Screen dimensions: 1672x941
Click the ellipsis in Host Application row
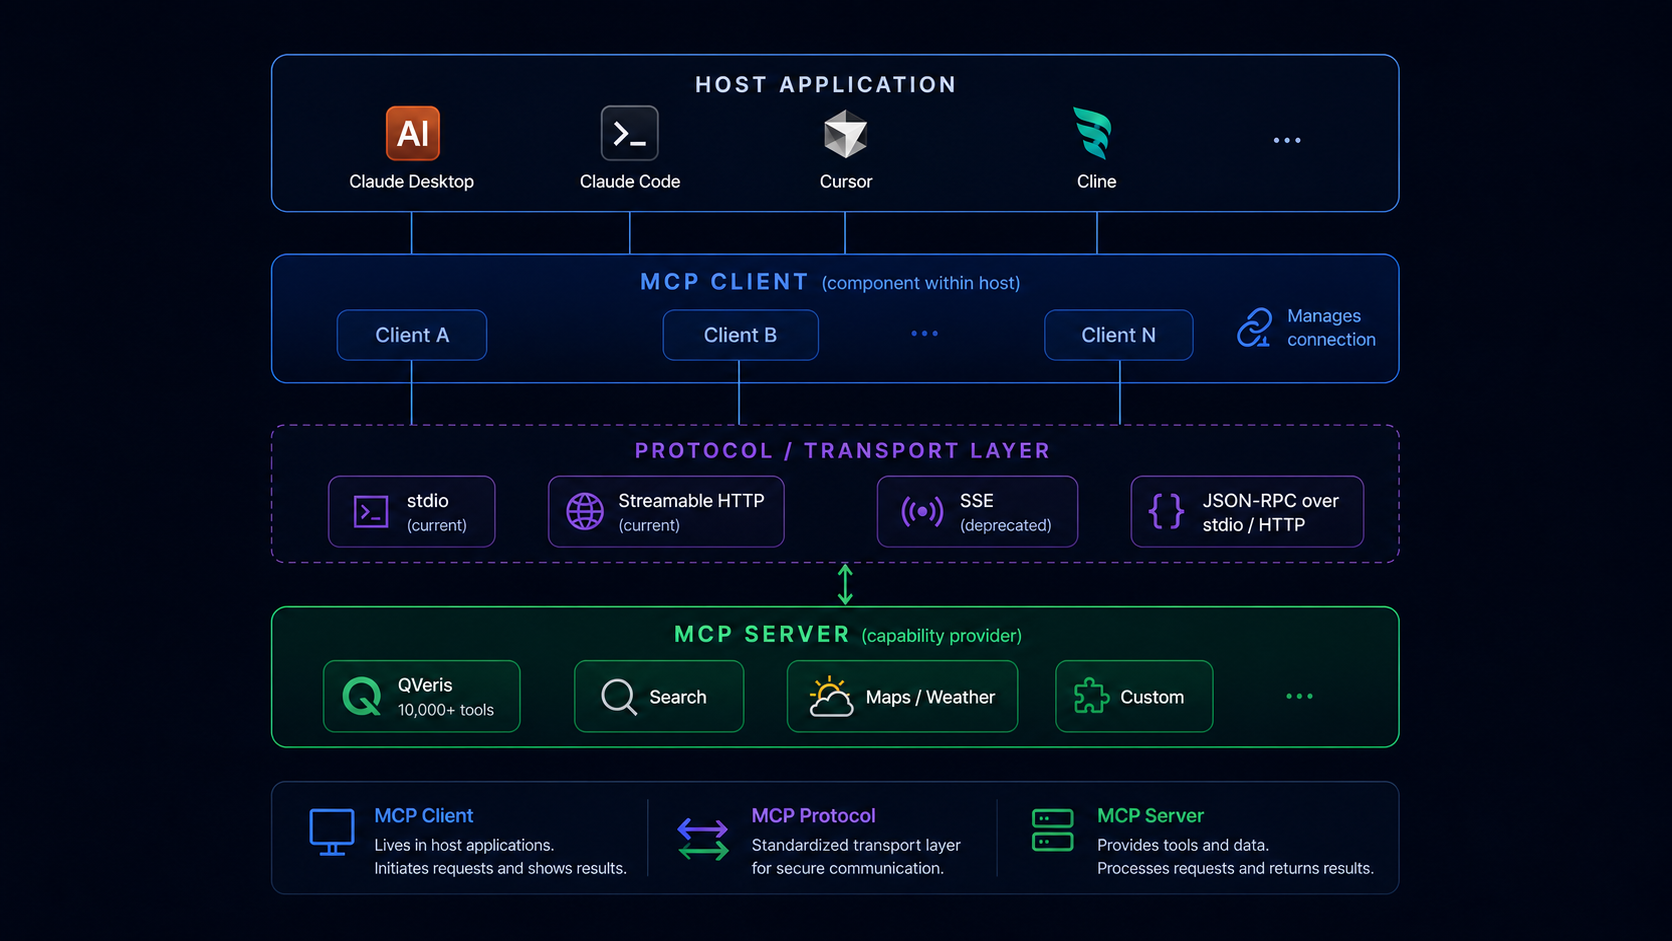[x=1287, y=140]
